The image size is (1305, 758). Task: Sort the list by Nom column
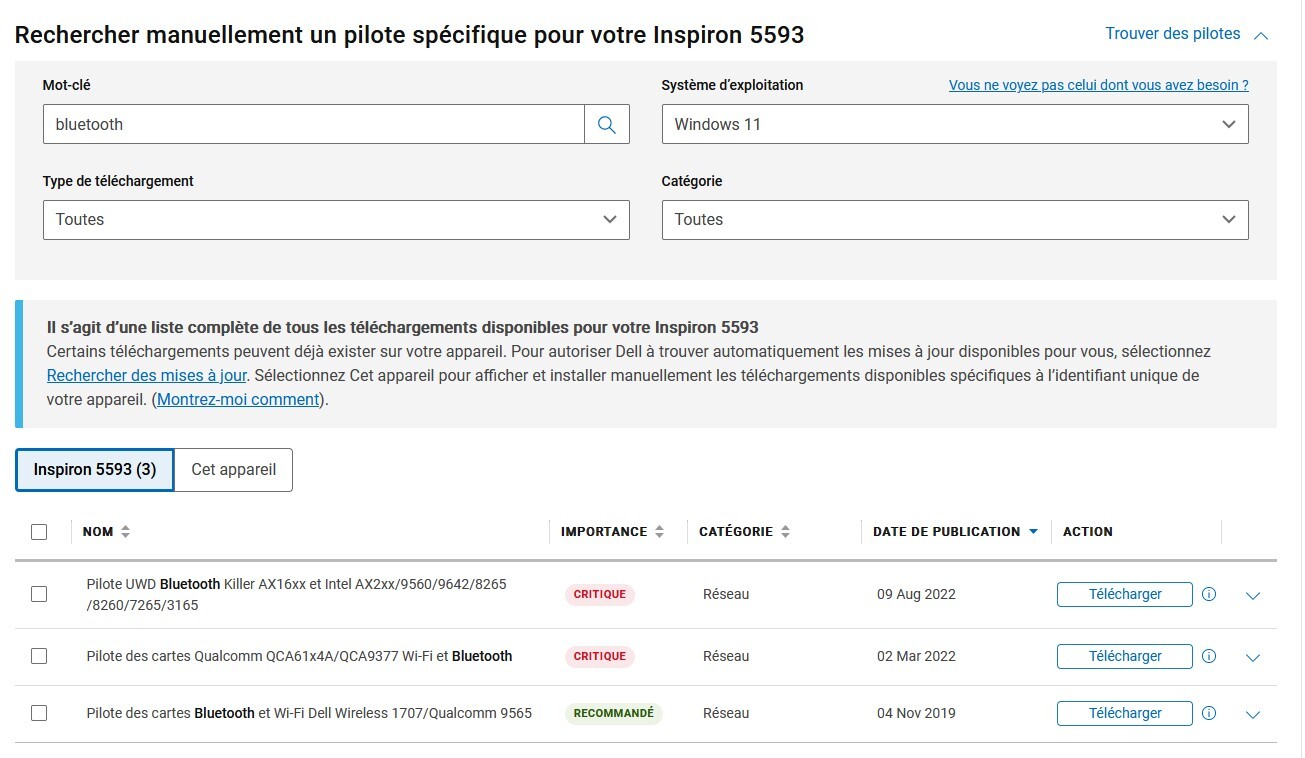[x=125, y=532]
